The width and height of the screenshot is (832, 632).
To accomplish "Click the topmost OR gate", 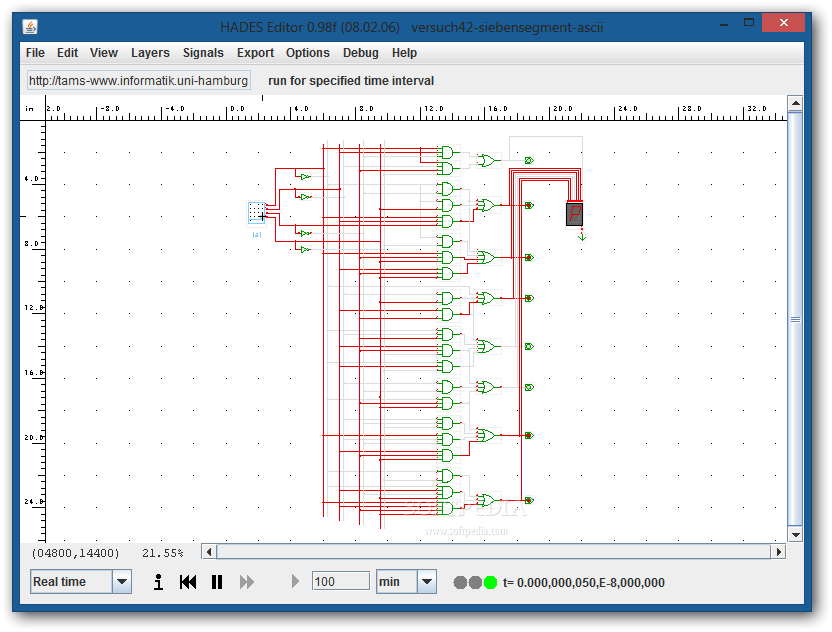I will pos(487,160).
